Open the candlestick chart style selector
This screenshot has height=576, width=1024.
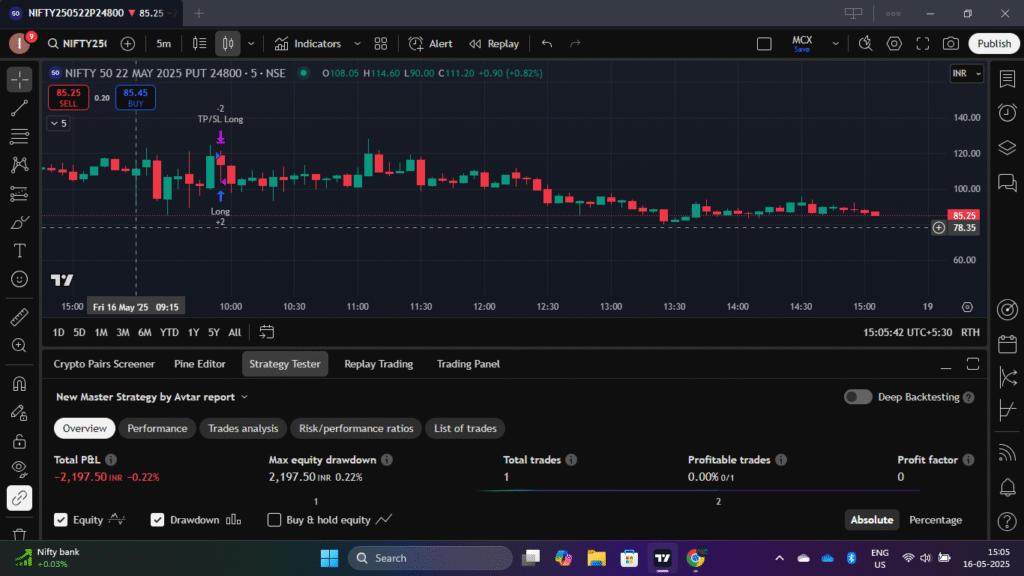click(228, 44)
